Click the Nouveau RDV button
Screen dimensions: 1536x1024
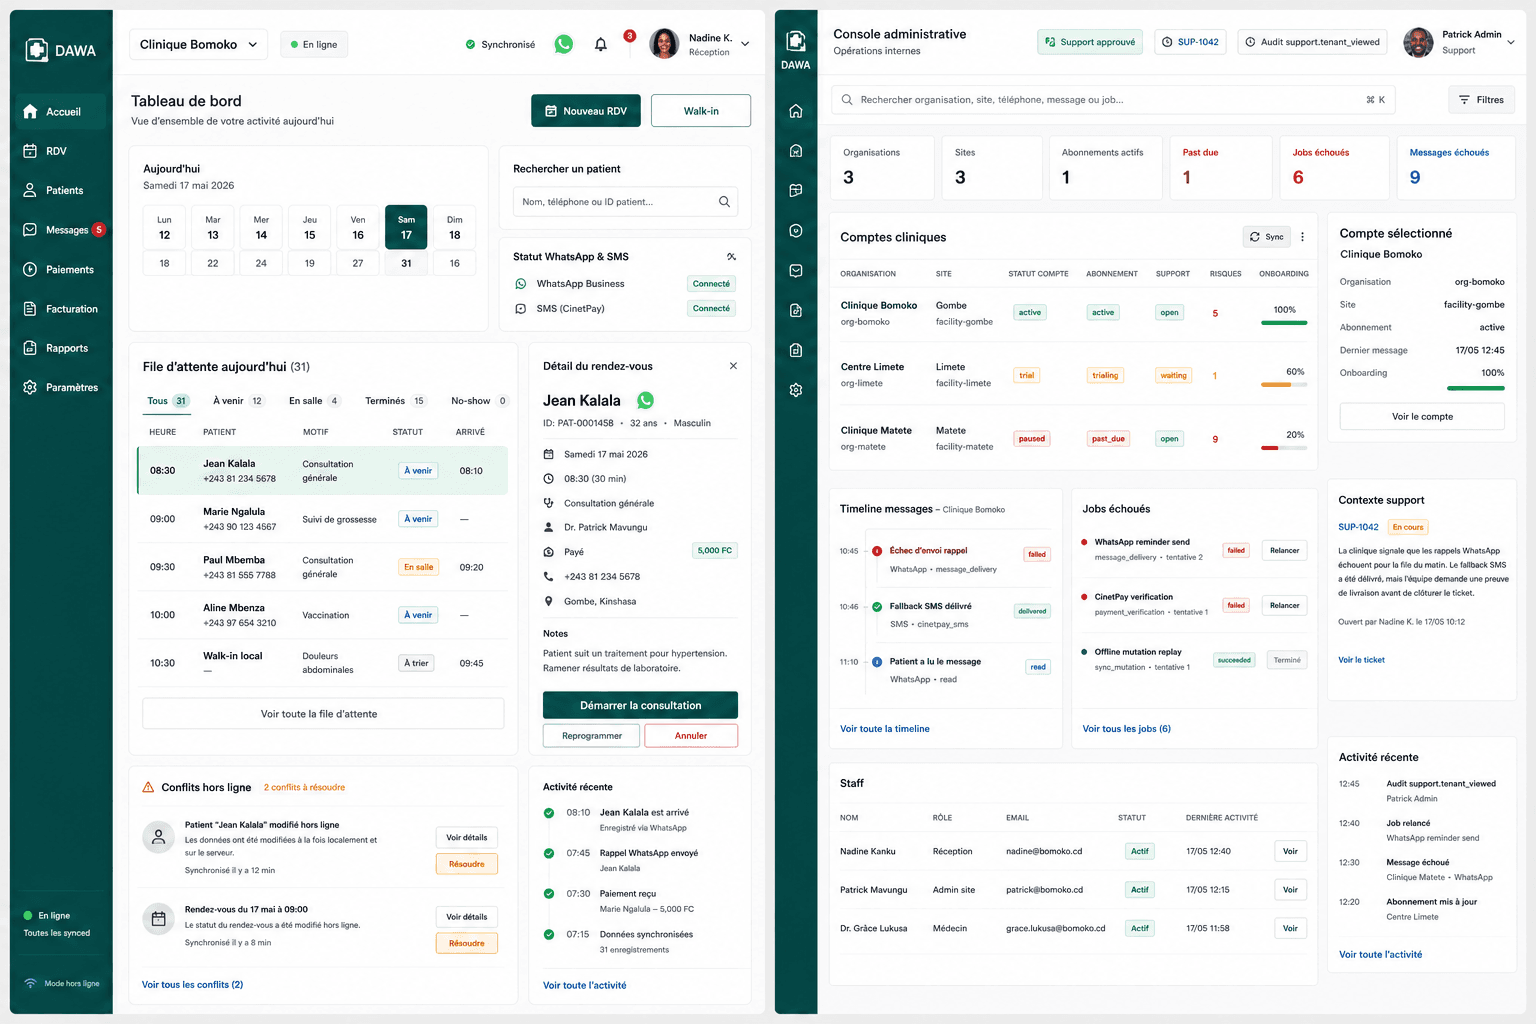[x=586, y=111]
